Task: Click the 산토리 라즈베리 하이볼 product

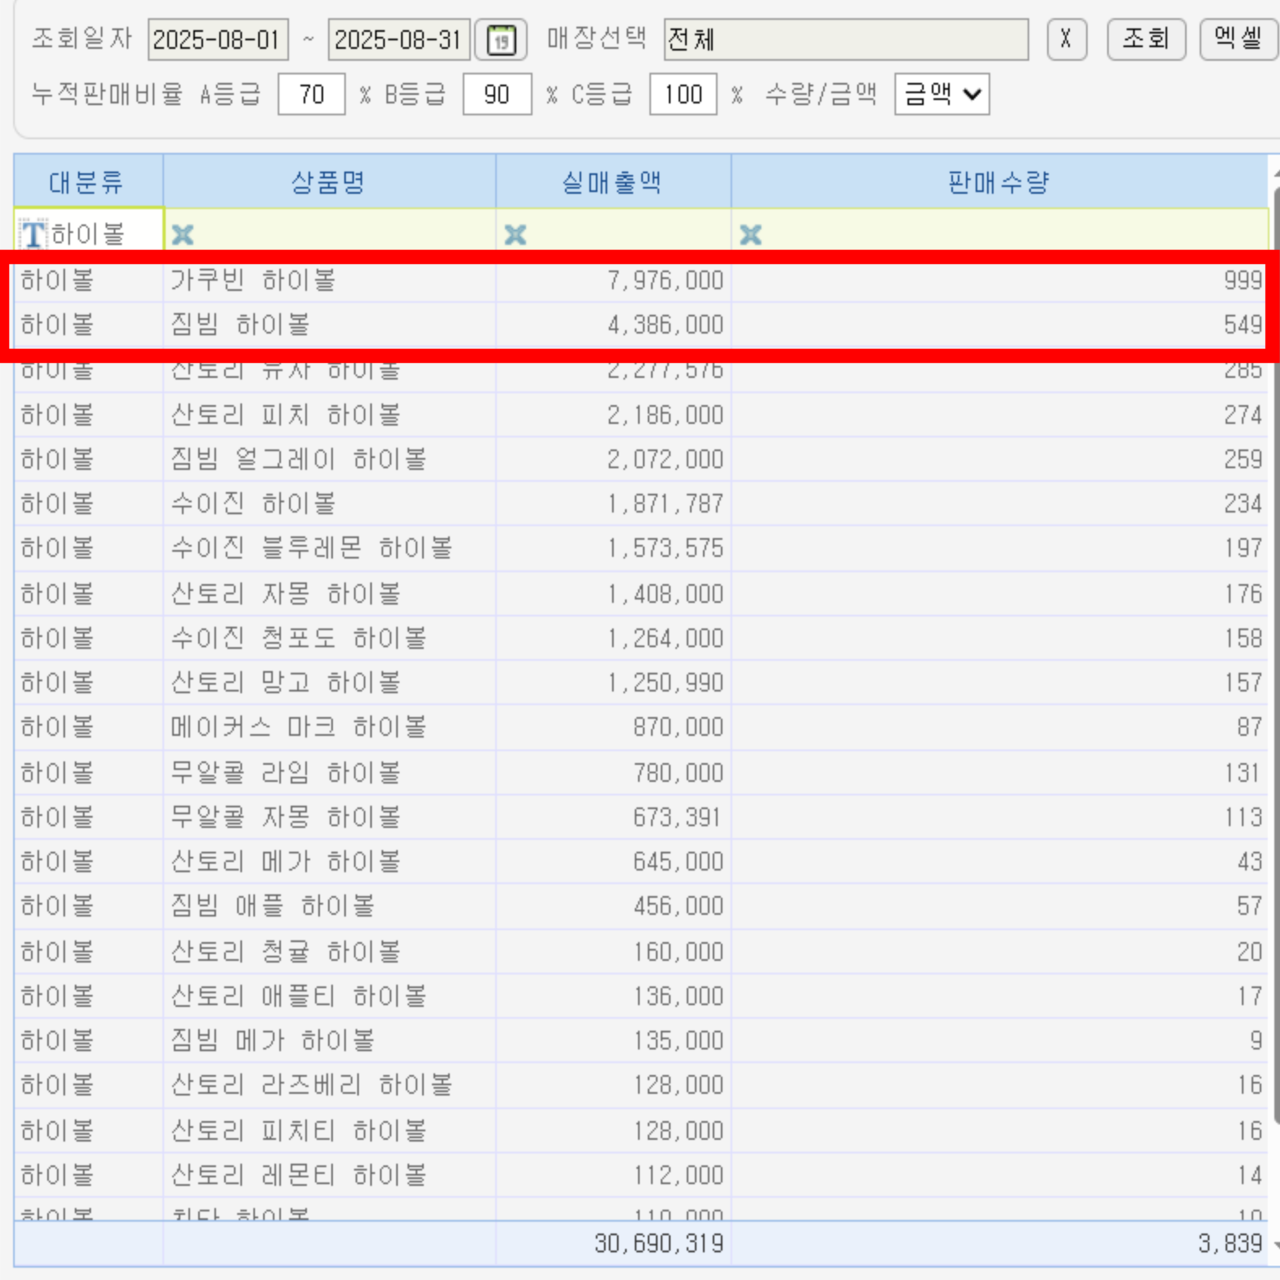Action: click(x=311, y=1085)
